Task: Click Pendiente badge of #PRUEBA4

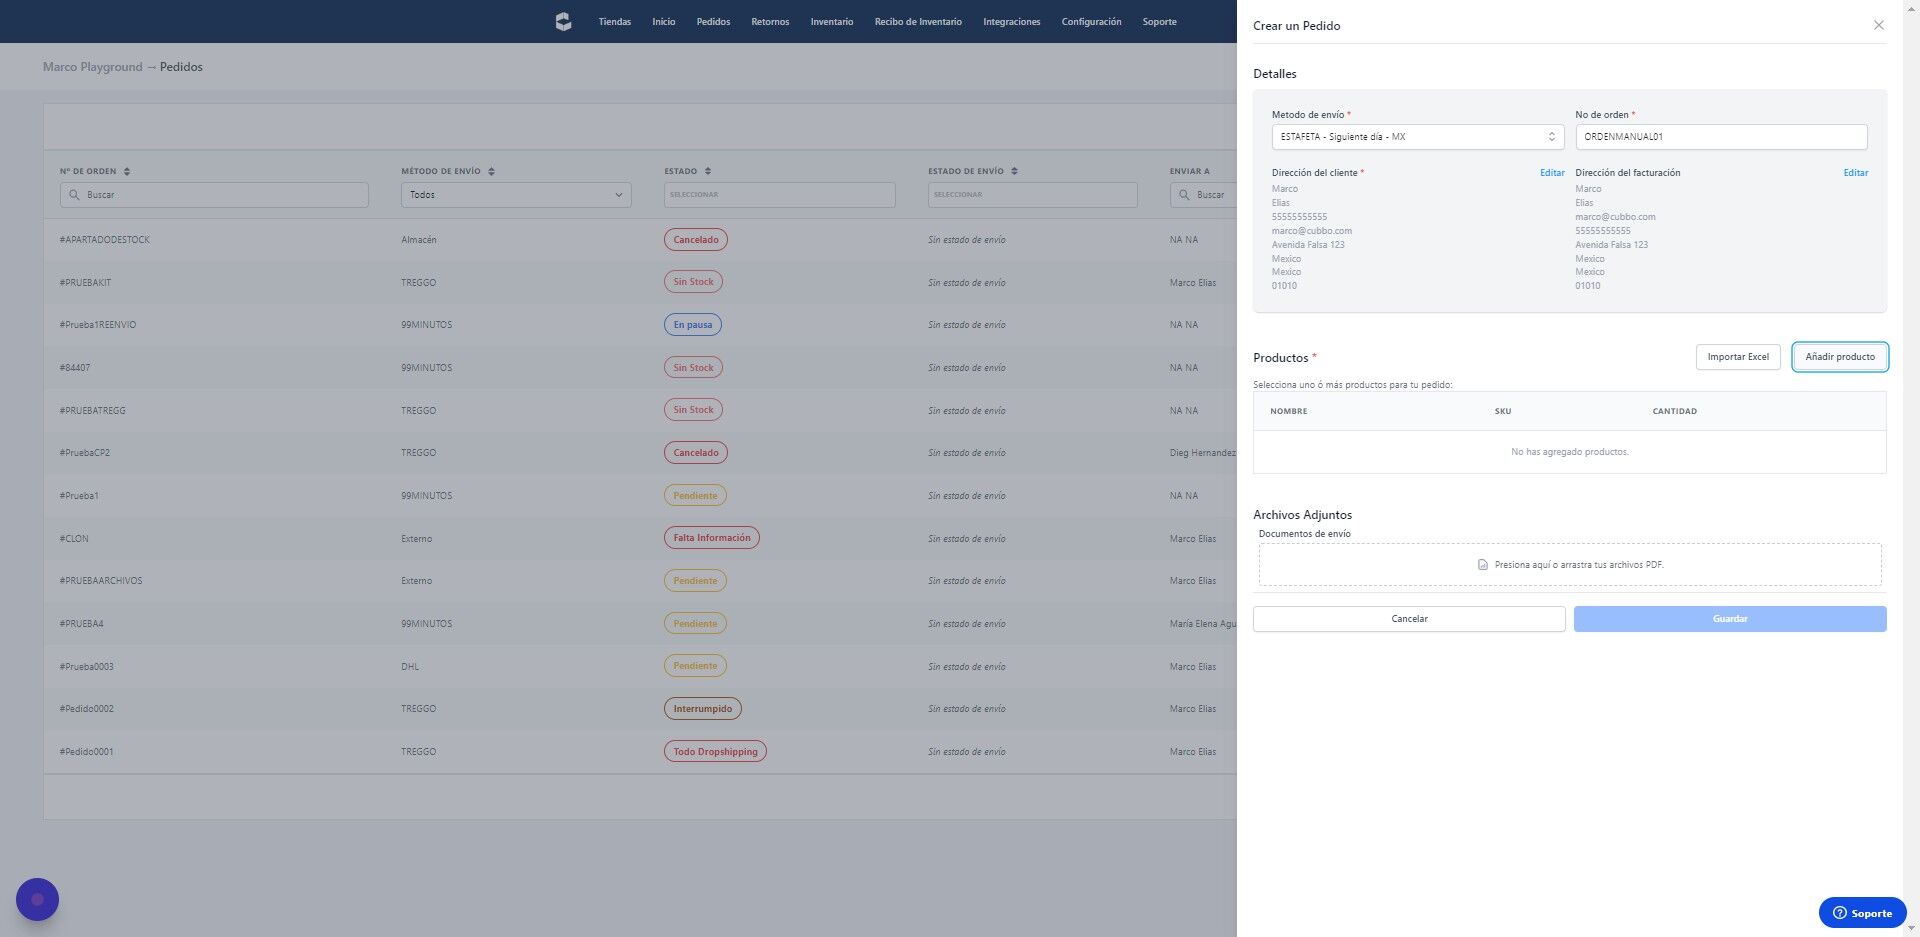Action: click(695, 624)
